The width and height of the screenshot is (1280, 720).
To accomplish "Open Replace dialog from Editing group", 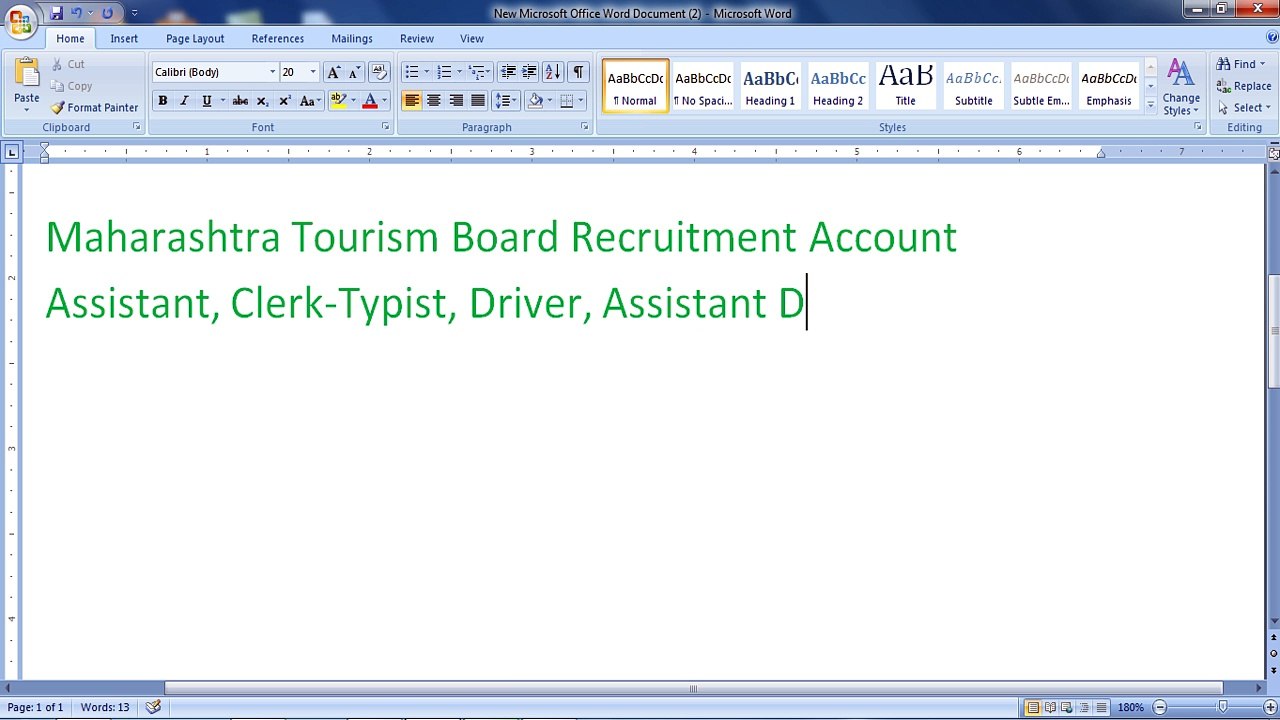I will 1244,86.
